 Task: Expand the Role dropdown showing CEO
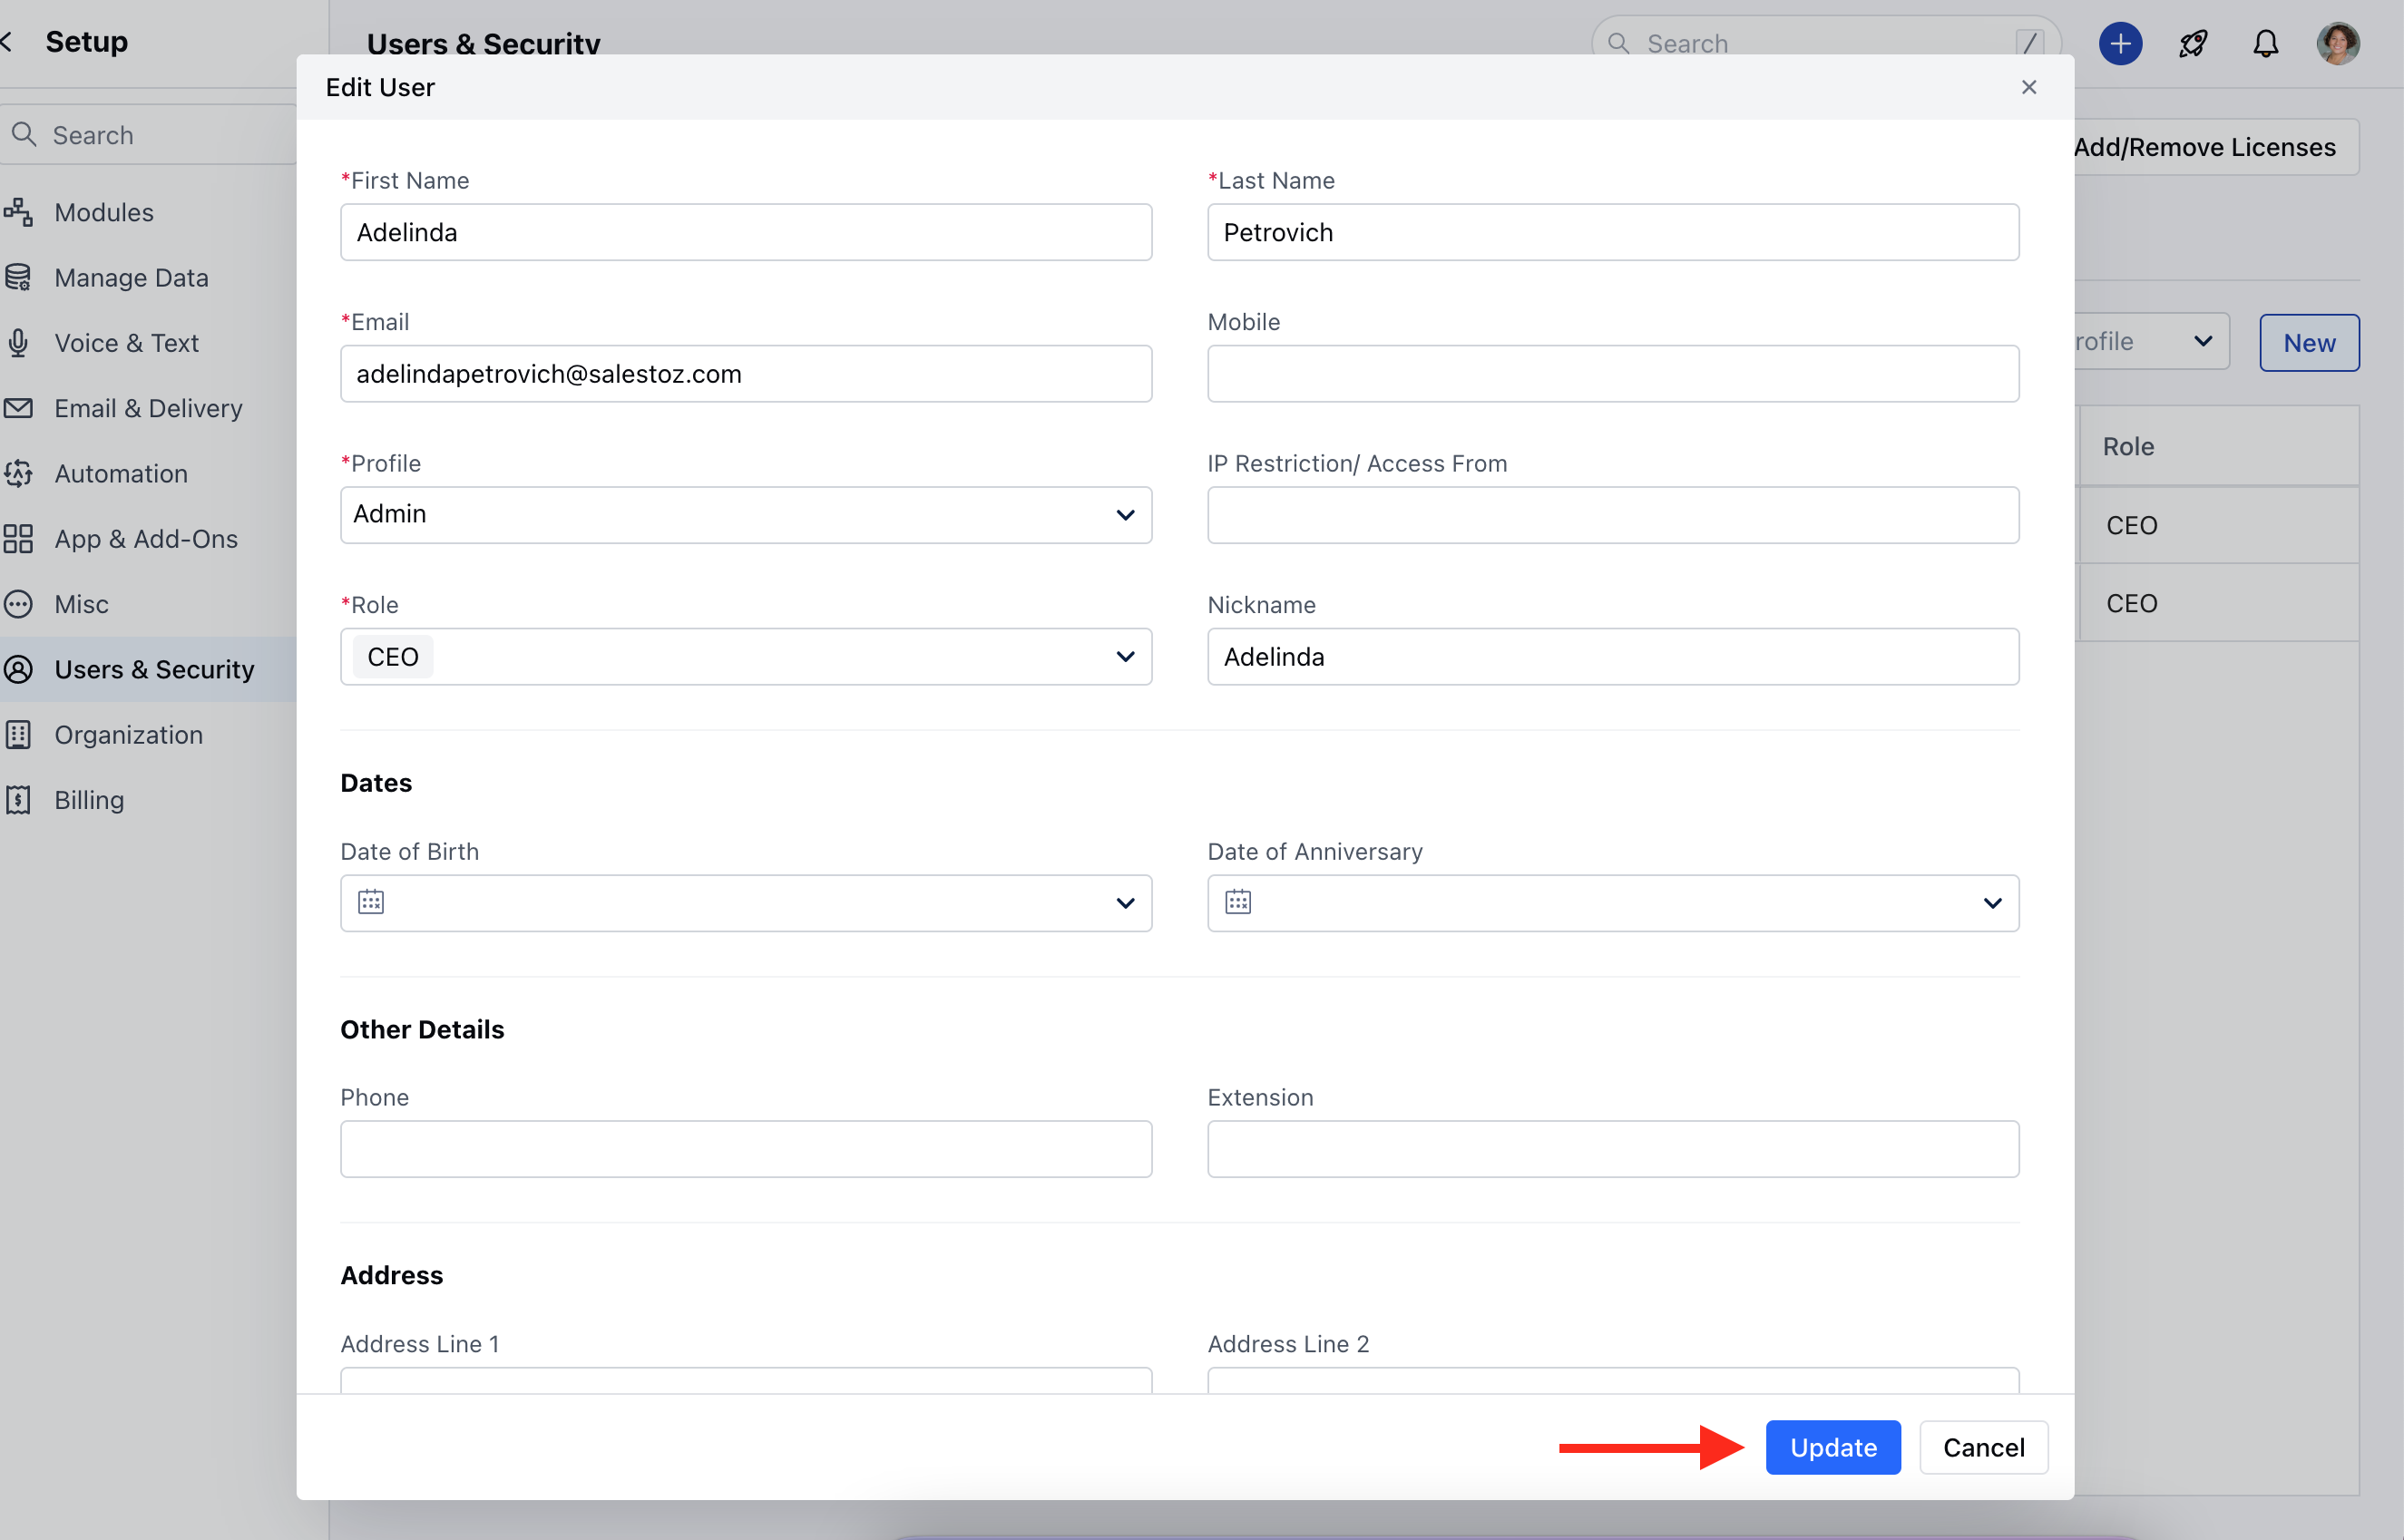click(1126, 657)
